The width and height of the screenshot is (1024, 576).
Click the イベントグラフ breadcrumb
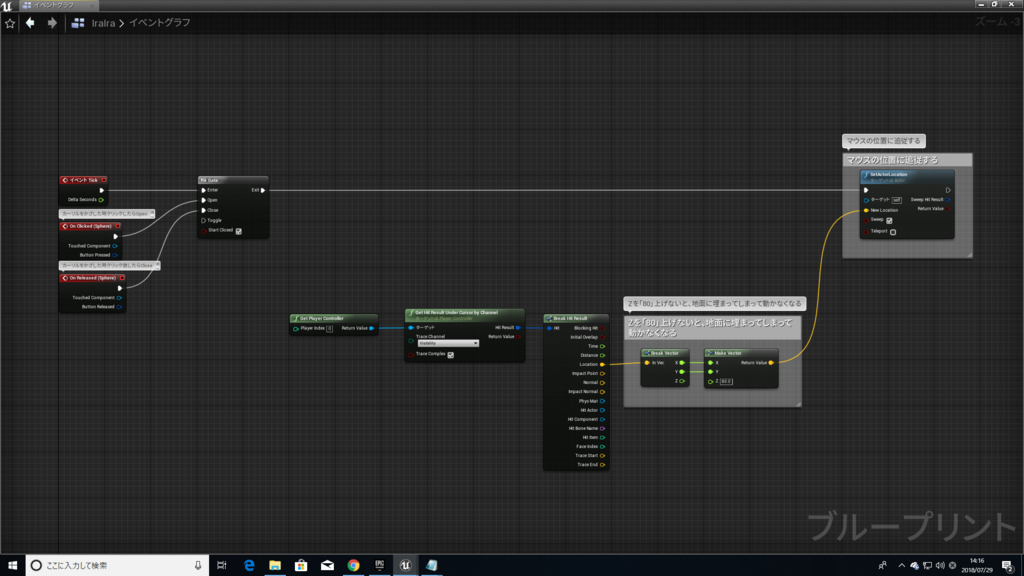159,23
